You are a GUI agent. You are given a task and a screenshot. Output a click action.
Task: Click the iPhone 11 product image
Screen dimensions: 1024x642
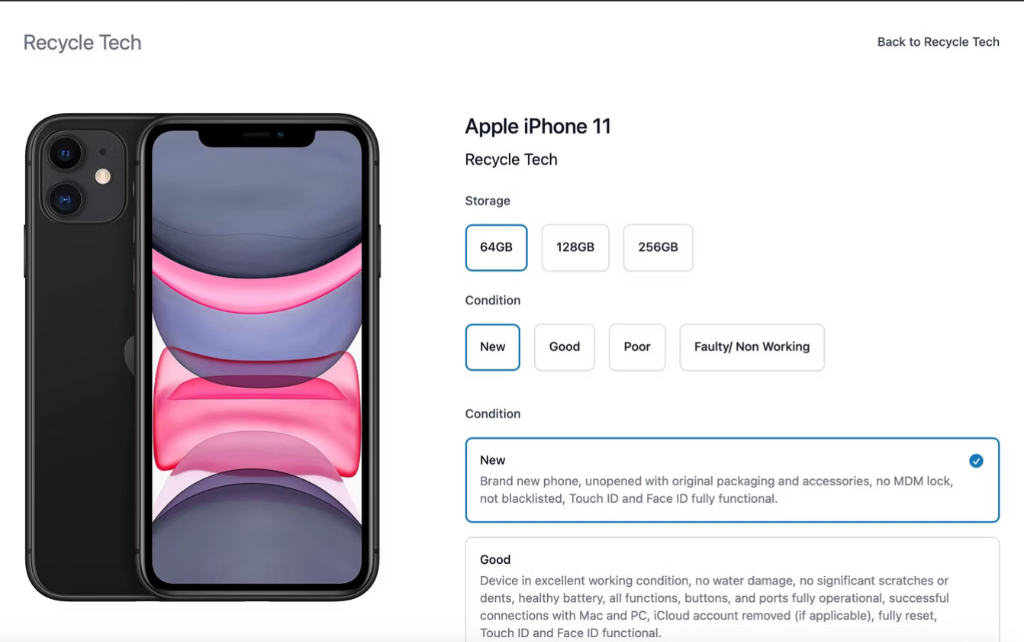[x=202, y=357]
